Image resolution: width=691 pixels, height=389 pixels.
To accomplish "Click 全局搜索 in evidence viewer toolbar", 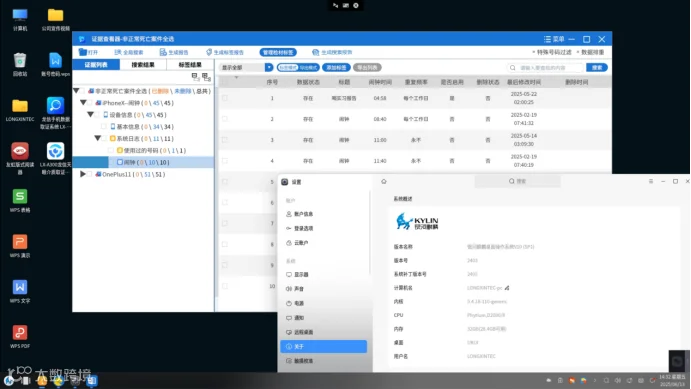I will coord(129,52).
